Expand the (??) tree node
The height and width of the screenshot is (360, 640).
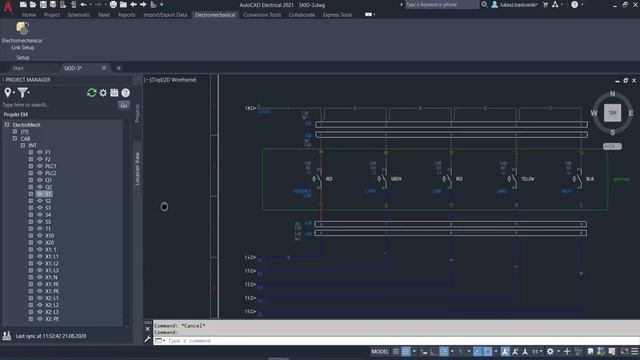15,131
